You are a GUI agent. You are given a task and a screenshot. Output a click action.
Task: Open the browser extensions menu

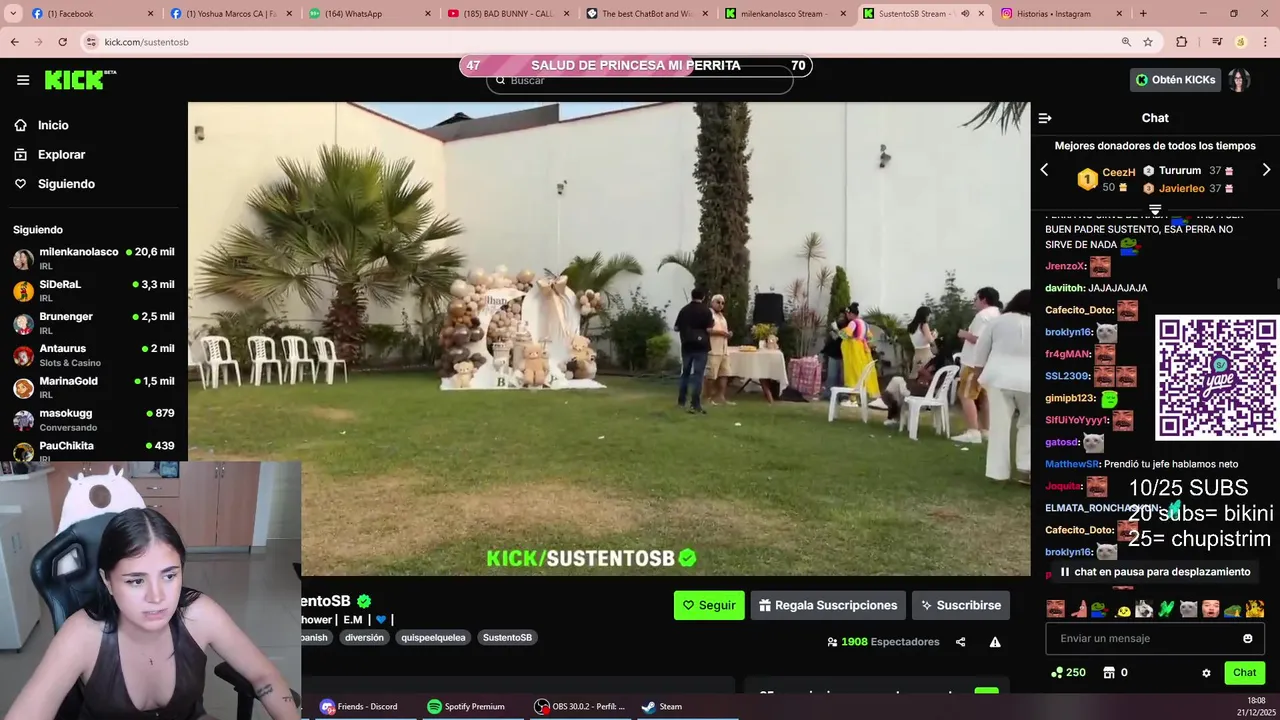coord(1182,42)
